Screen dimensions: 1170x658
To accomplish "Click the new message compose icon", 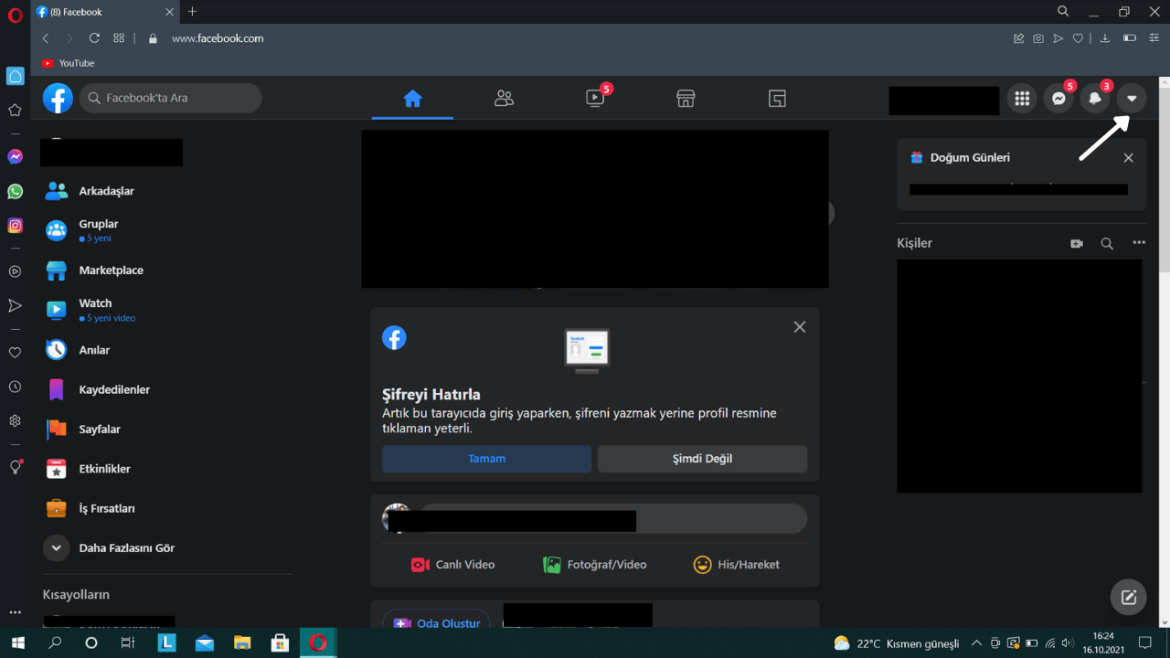I will pyautogui.click(x=1128, y=597).
